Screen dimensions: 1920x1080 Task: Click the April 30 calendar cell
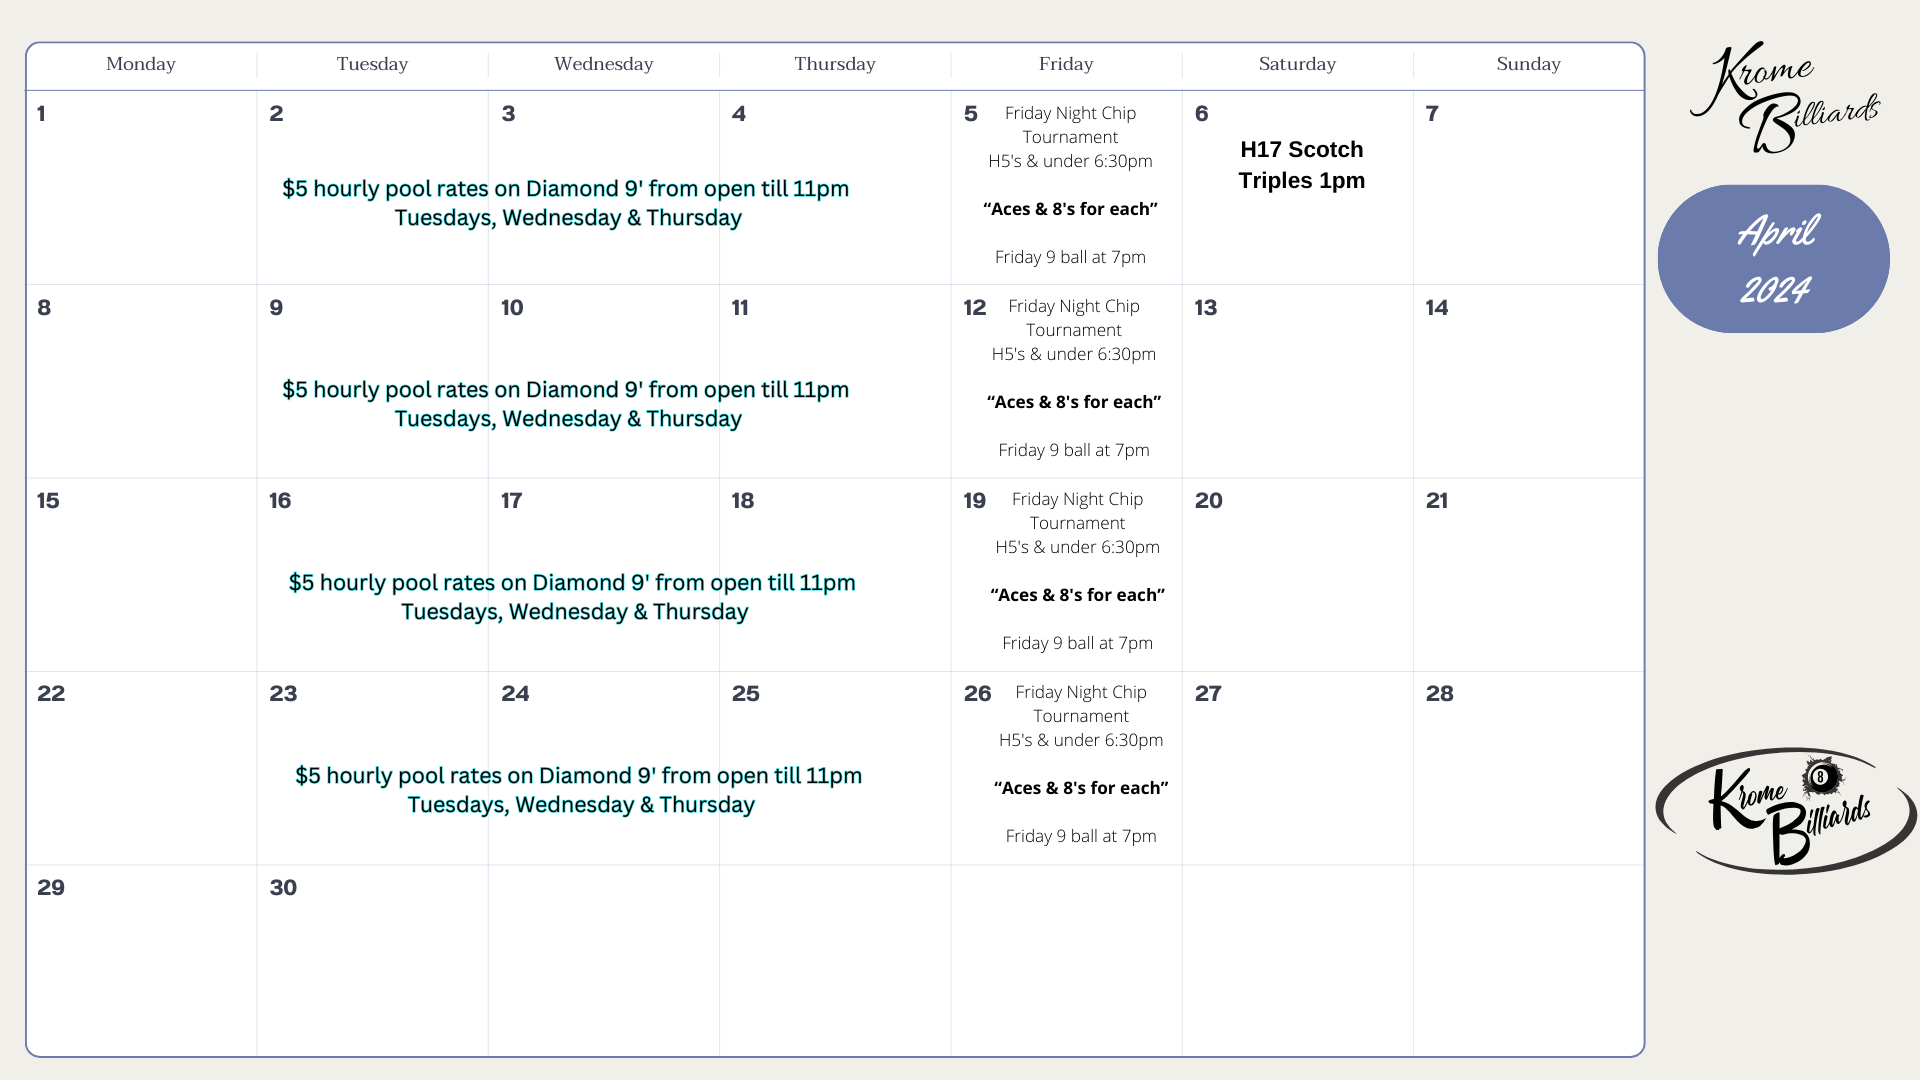372,960
